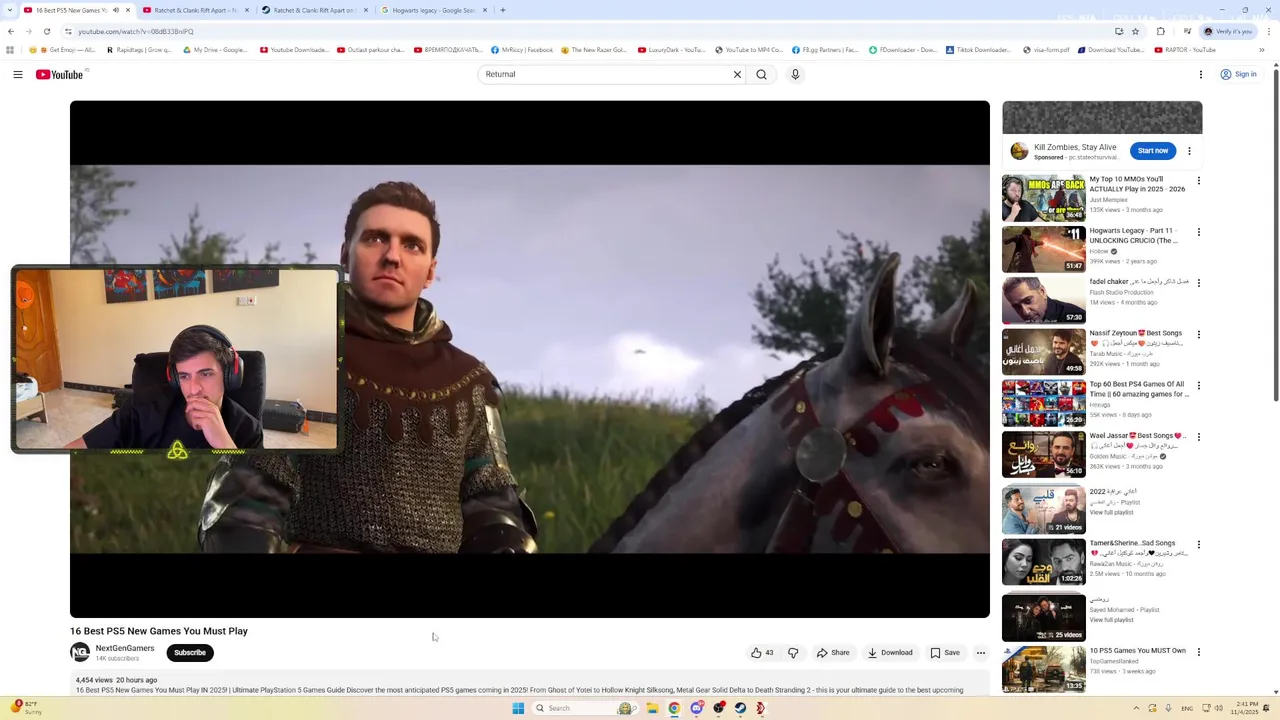Open a new browser tab
The image size is (1280, 720).
pos(503,10)
